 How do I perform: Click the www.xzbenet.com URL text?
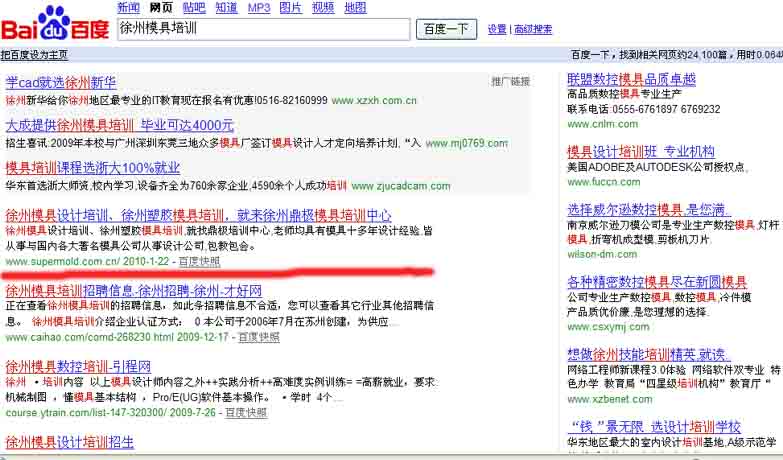[610, 399]
